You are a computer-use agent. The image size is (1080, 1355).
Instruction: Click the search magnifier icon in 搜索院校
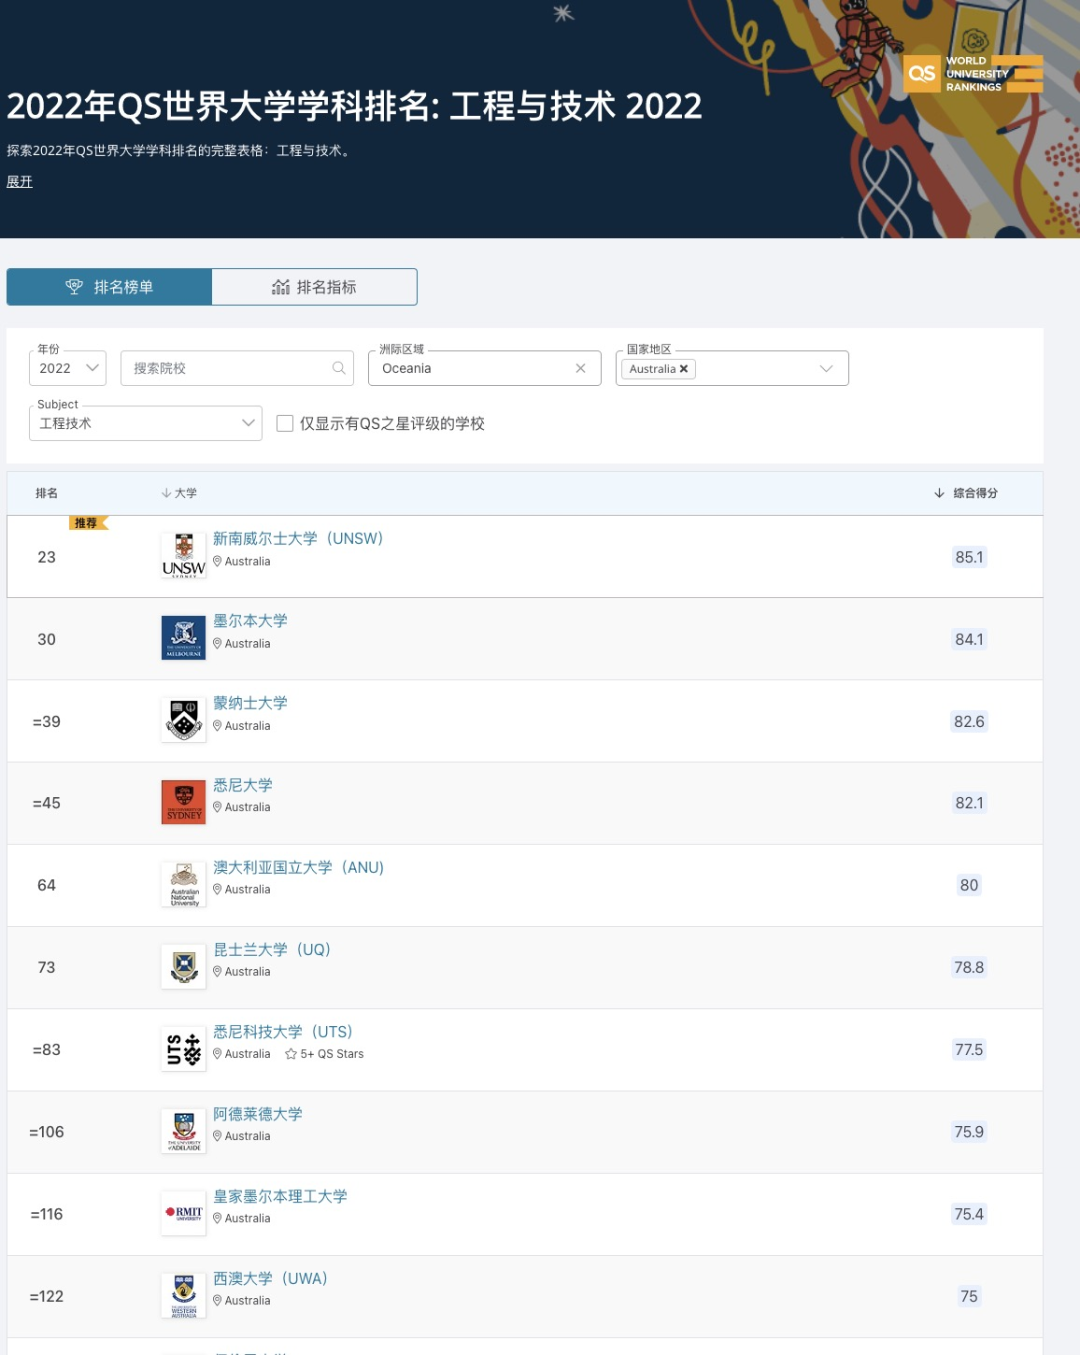(x=339, y=368)
